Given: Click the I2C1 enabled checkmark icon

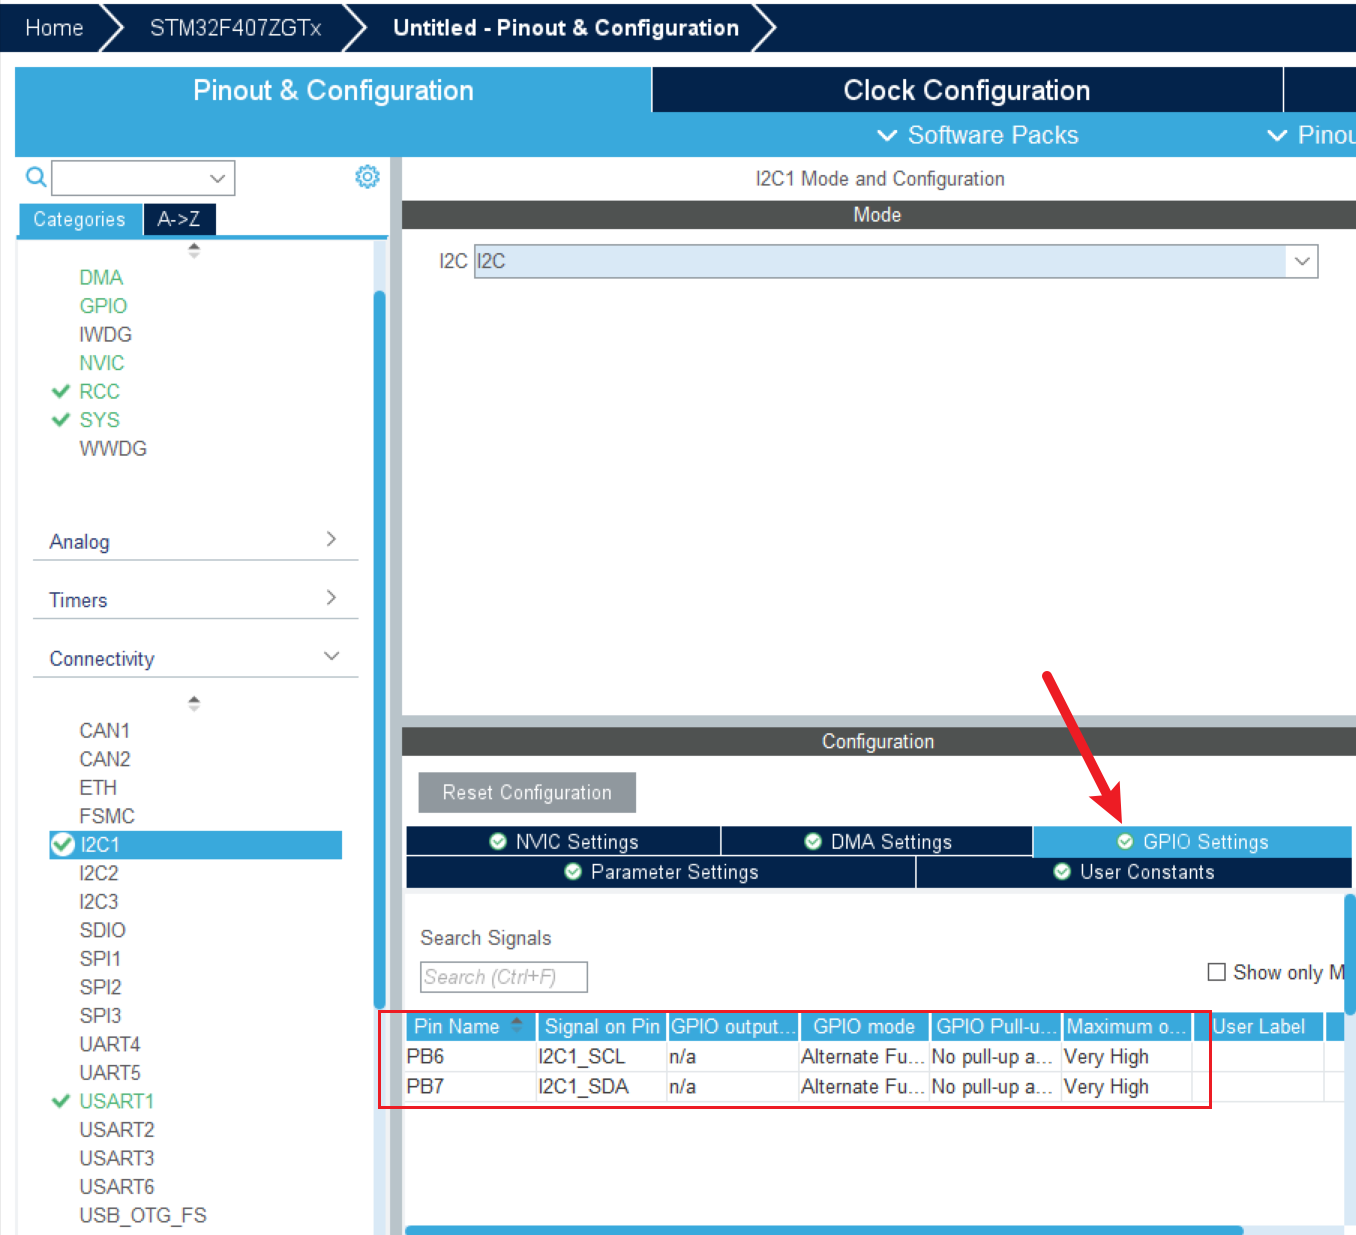Looking at the screenshot, I should (62, 845).
